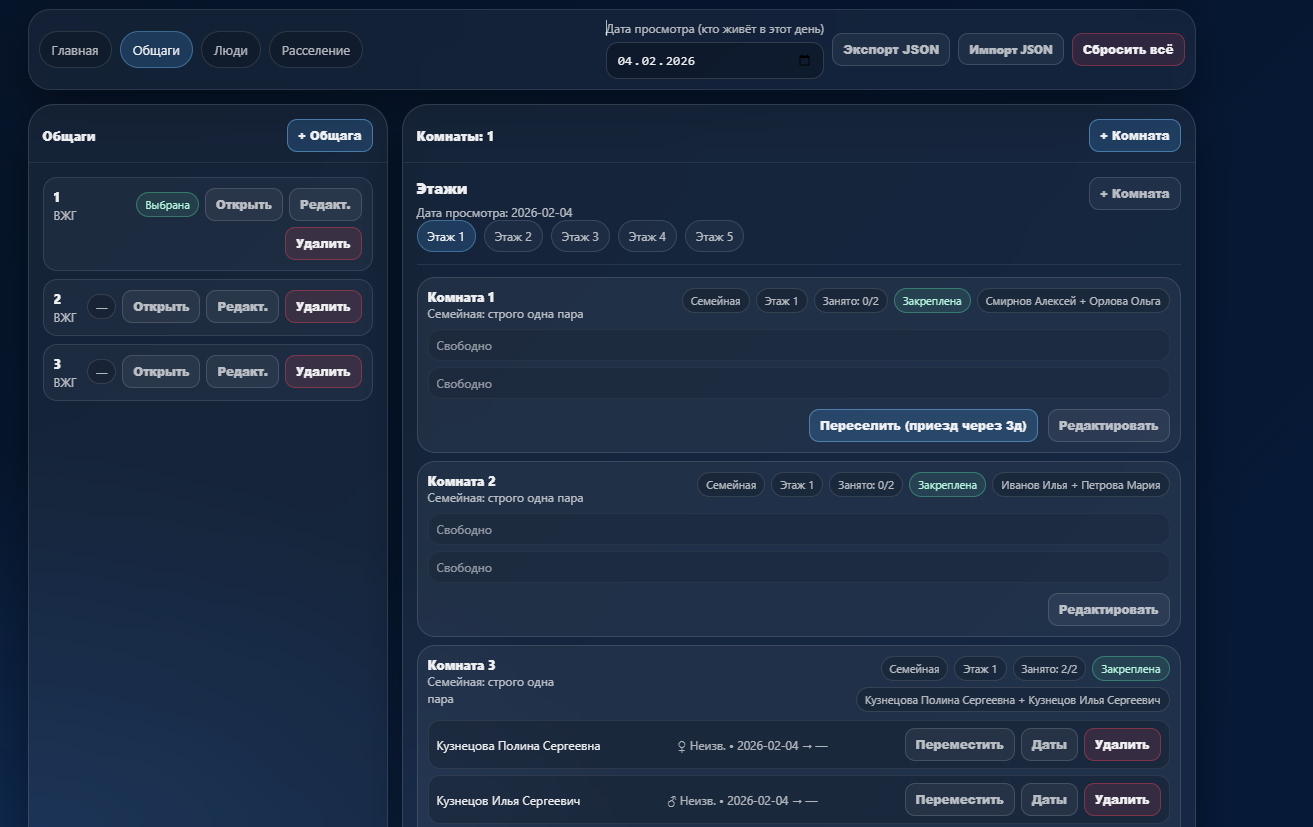The image size is (1313, 827).
Task: Open the "Расселение" tab
Action: pos(315,50)
